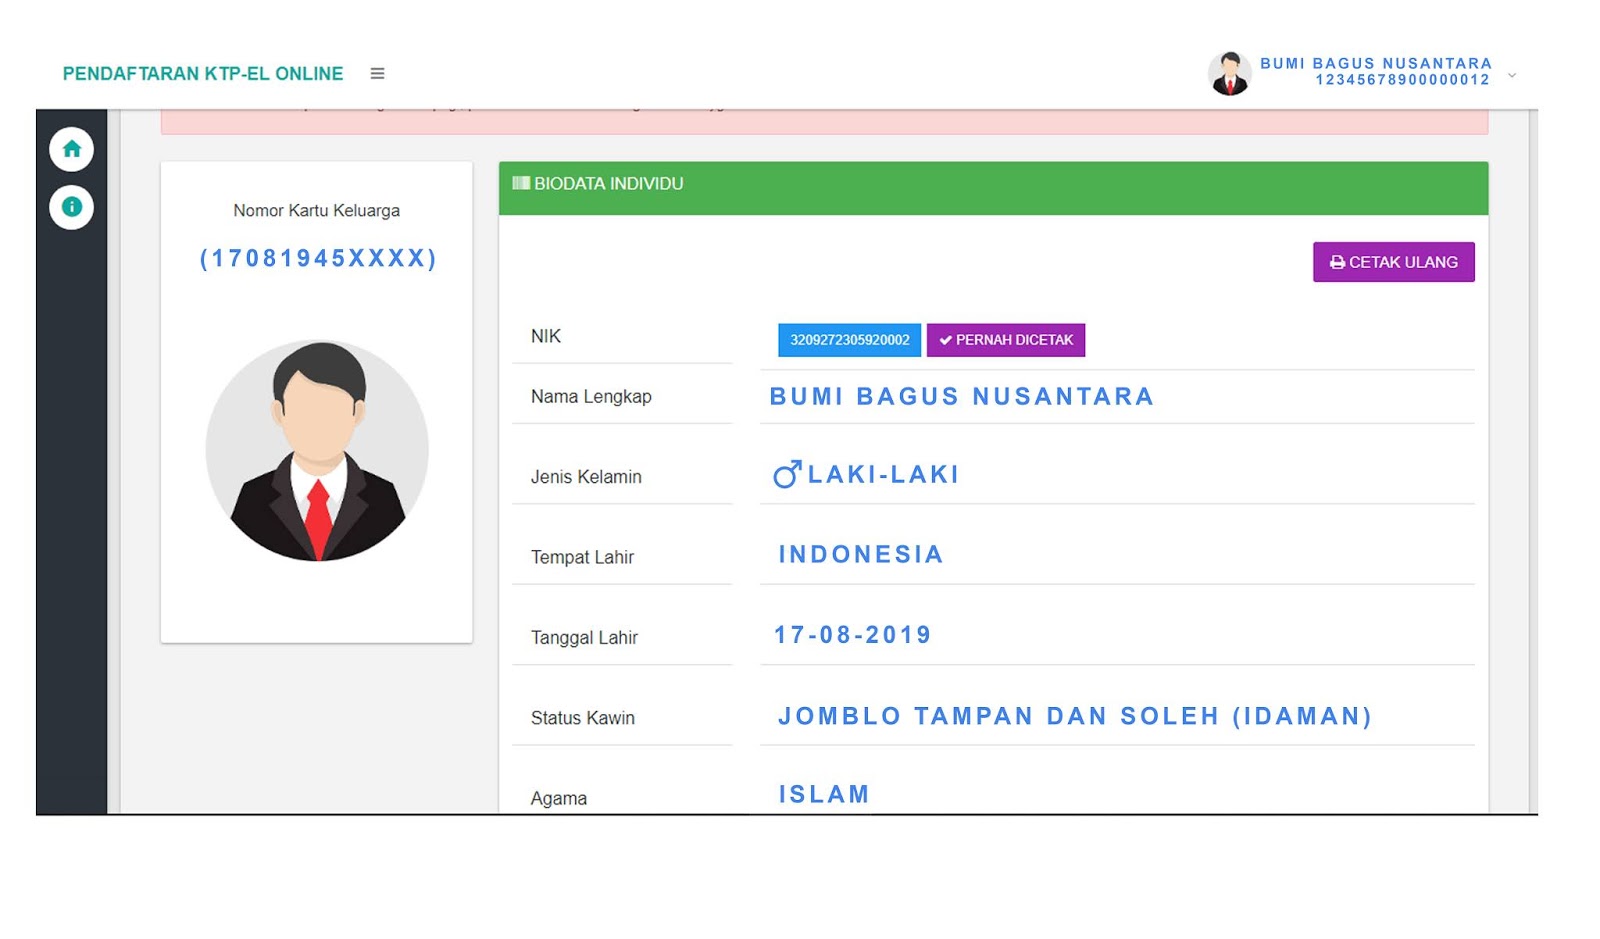The image size is (1600, 939).
Task: Toggle the sidebar with the hamburger icon
Action: point(377,73)
